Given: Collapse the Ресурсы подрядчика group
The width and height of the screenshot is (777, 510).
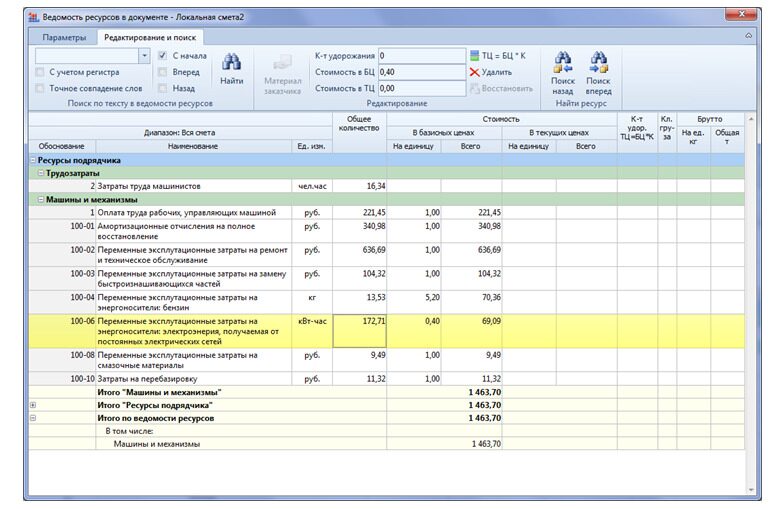Looking at the screenshot, I should pyautogui.click(x=33, y=160).
